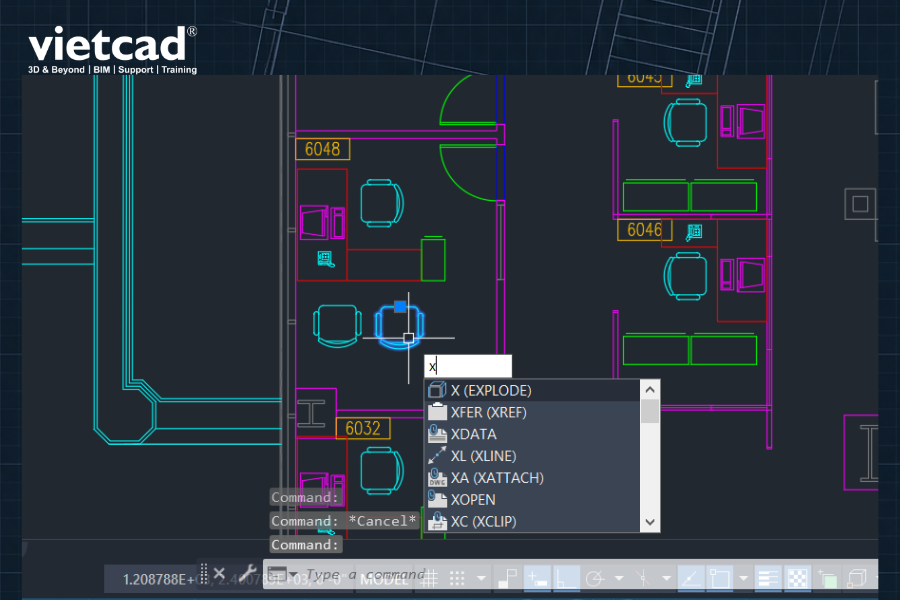Viewport: 900px width, 600px height.
Task: Toggle Transparency checkerboard icon
Action: pyautogui.click(x=797, y=578)
